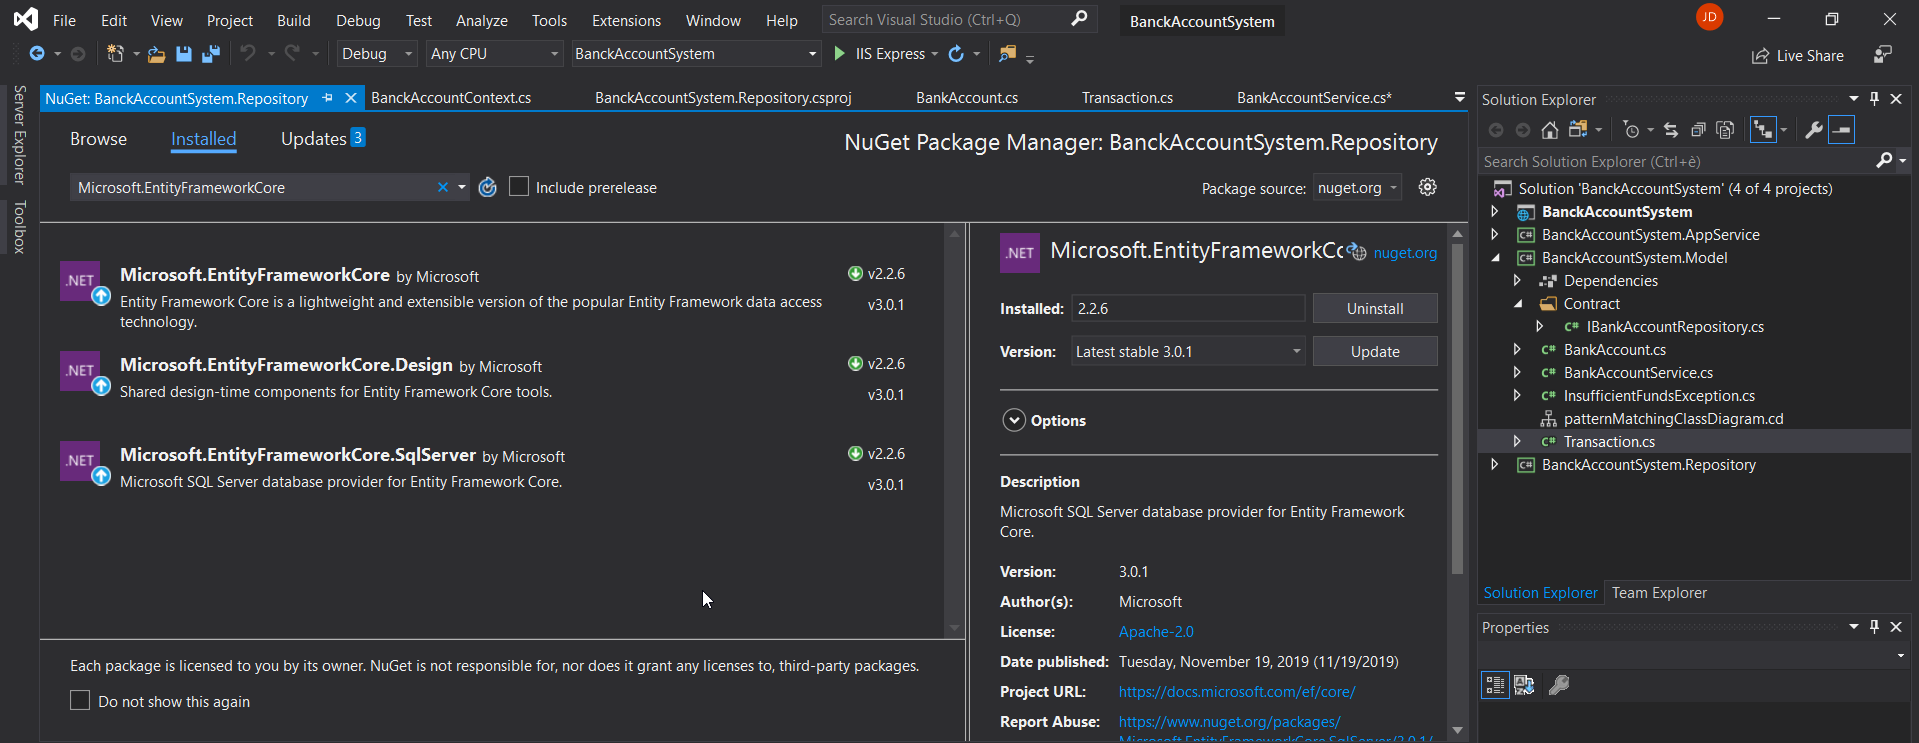Screen dimensions: 1919x743
Task: Click the JD account avatar
Action: pos(1710,17)
